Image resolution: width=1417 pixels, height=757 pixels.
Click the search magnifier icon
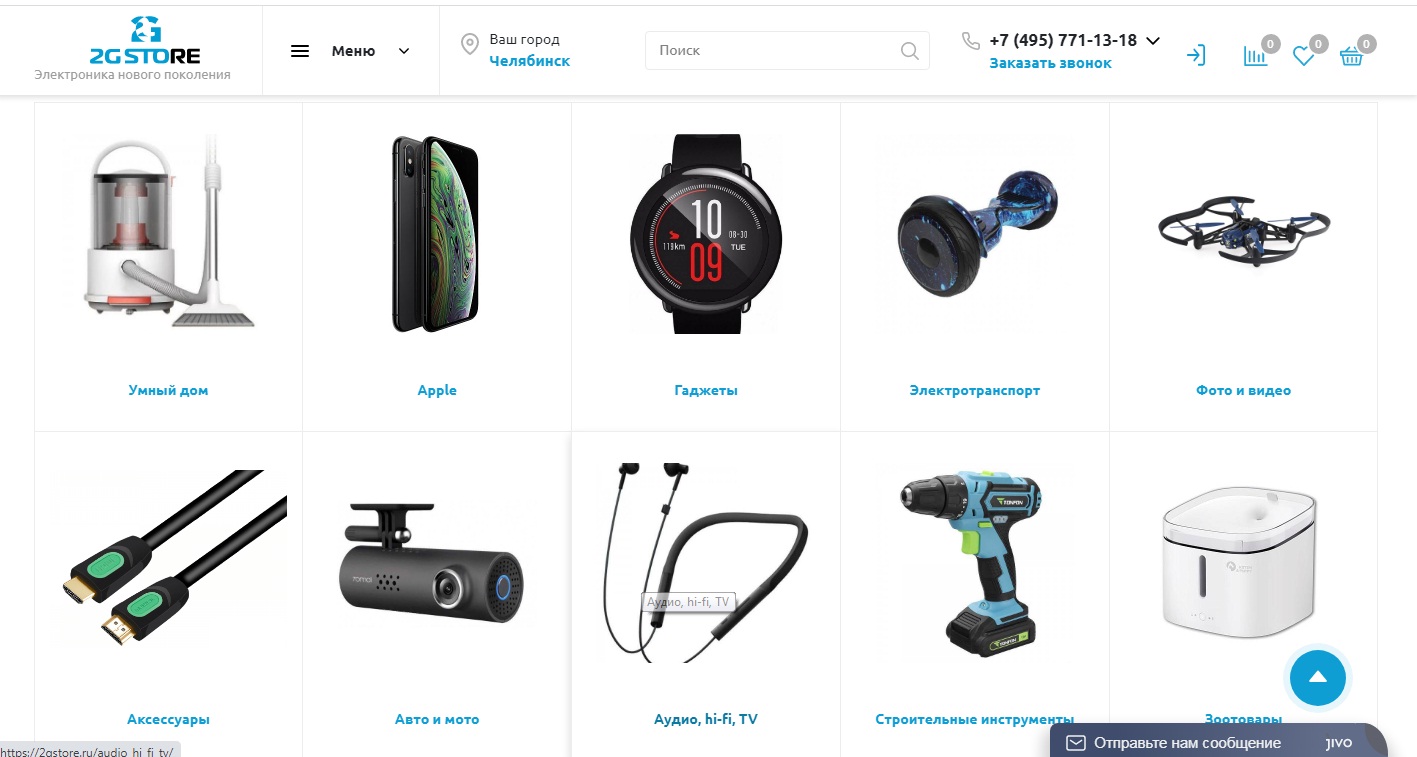tap(909, 51)
